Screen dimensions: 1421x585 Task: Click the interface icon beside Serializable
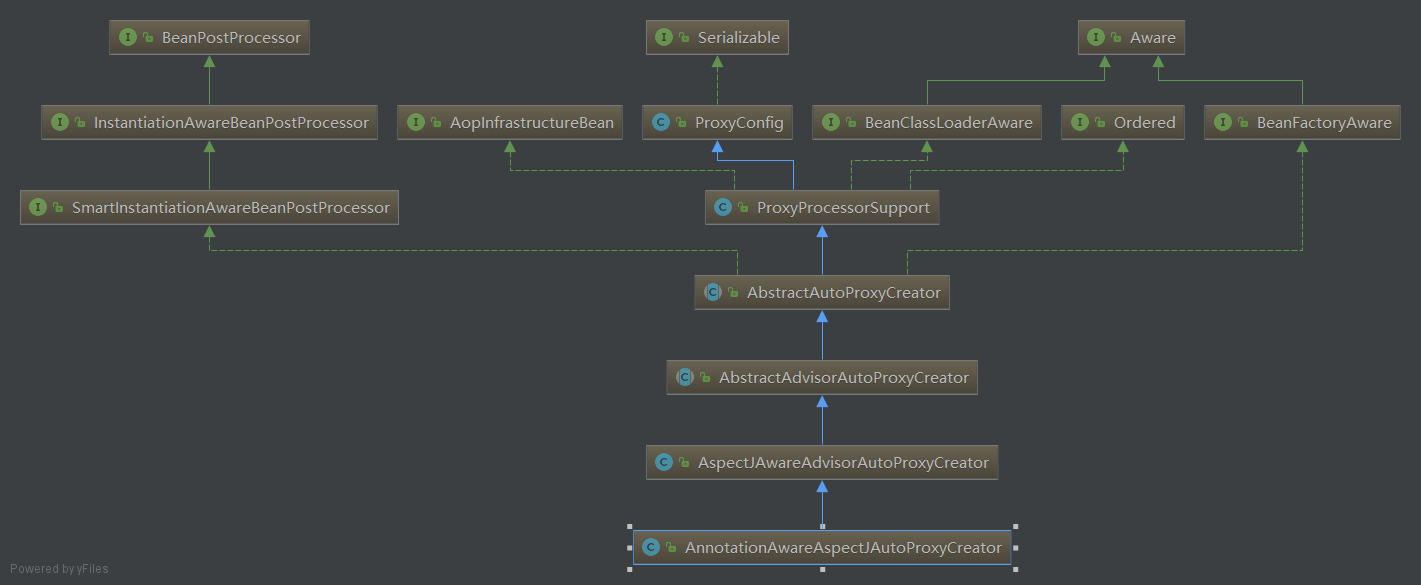click(663, 37)
